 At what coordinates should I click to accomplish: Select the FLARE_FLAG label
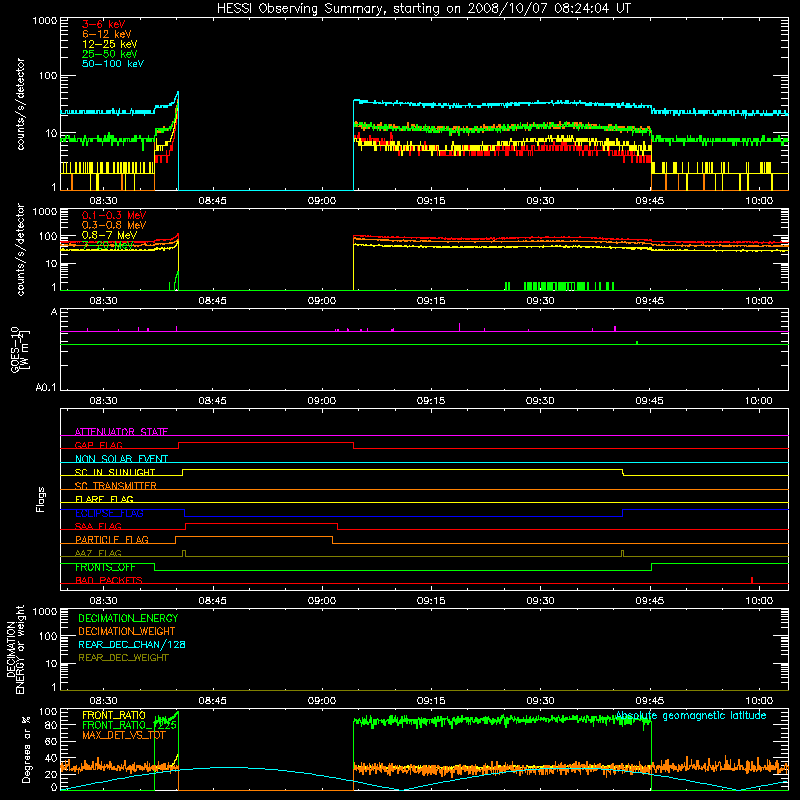104,499
